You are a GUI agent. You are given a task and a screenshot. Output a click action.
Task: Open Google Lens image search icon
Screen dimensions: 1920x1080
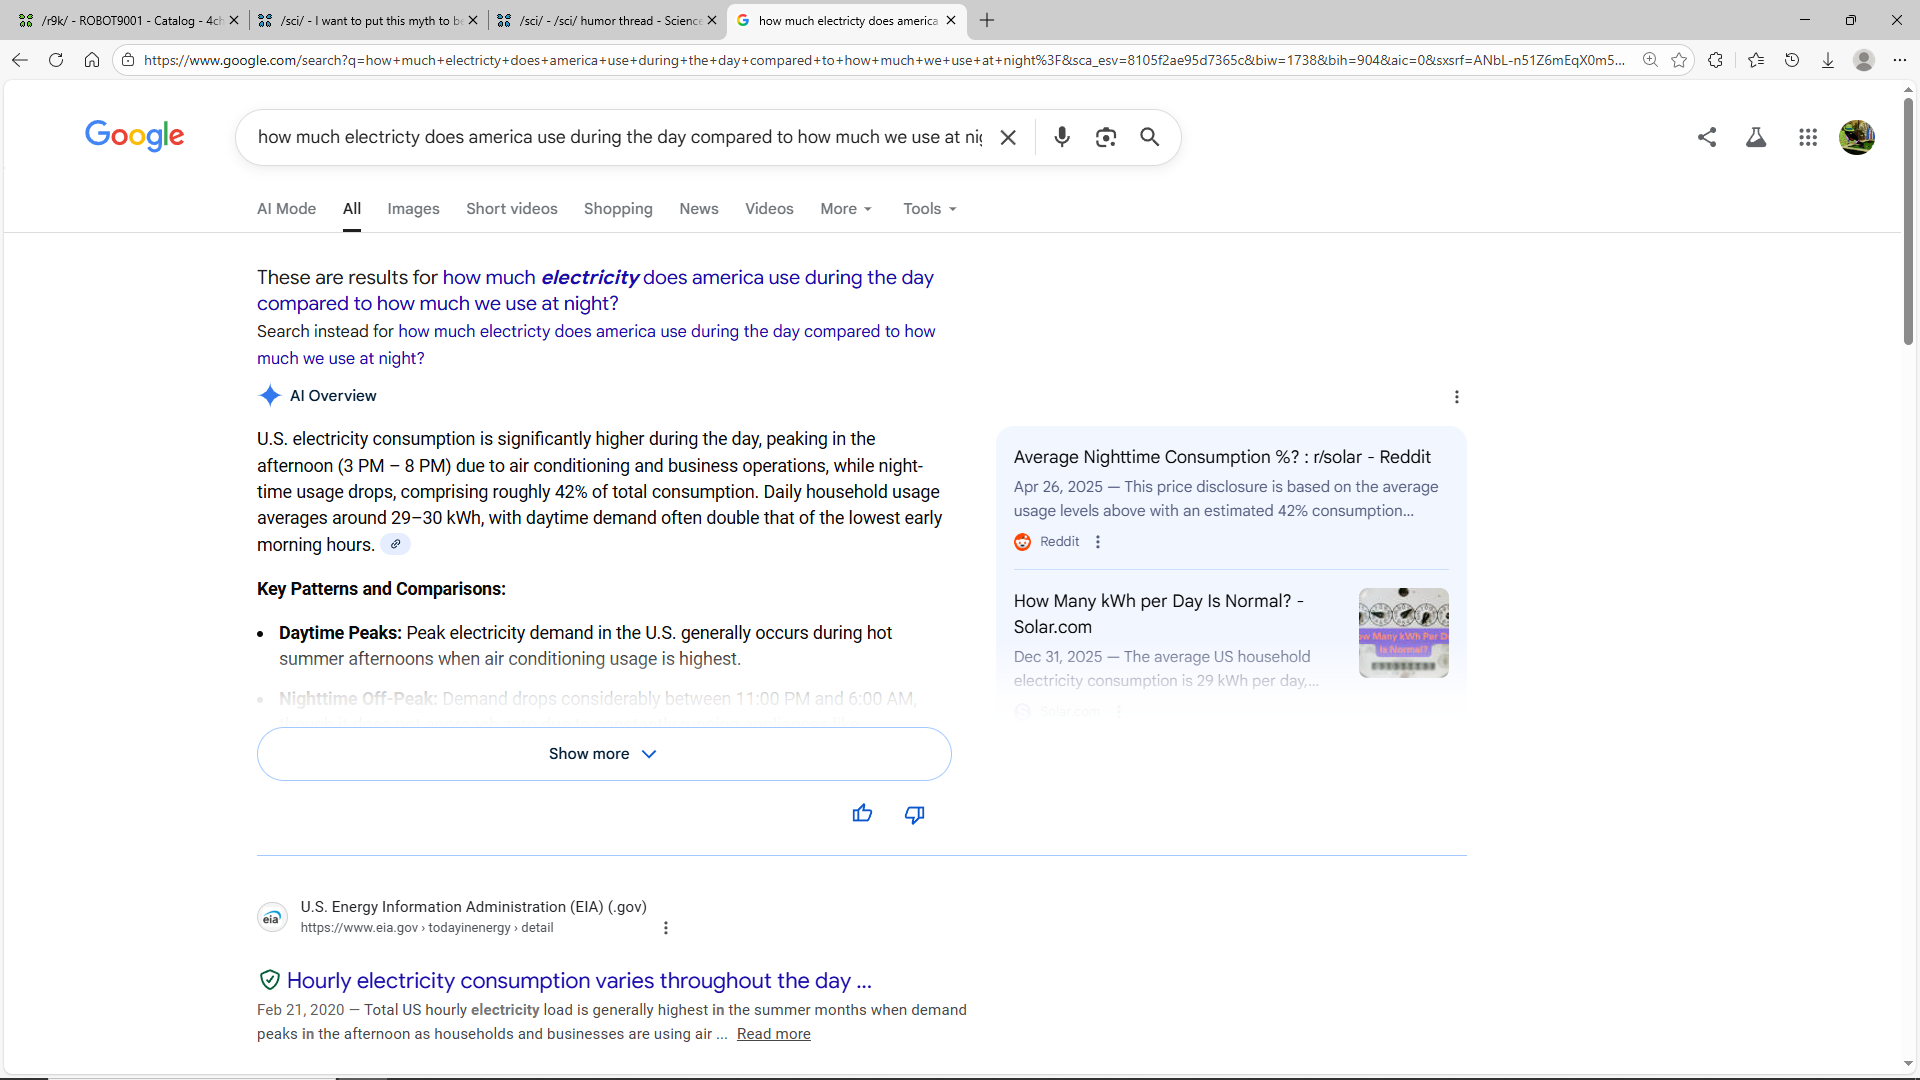pos(1105,137)
